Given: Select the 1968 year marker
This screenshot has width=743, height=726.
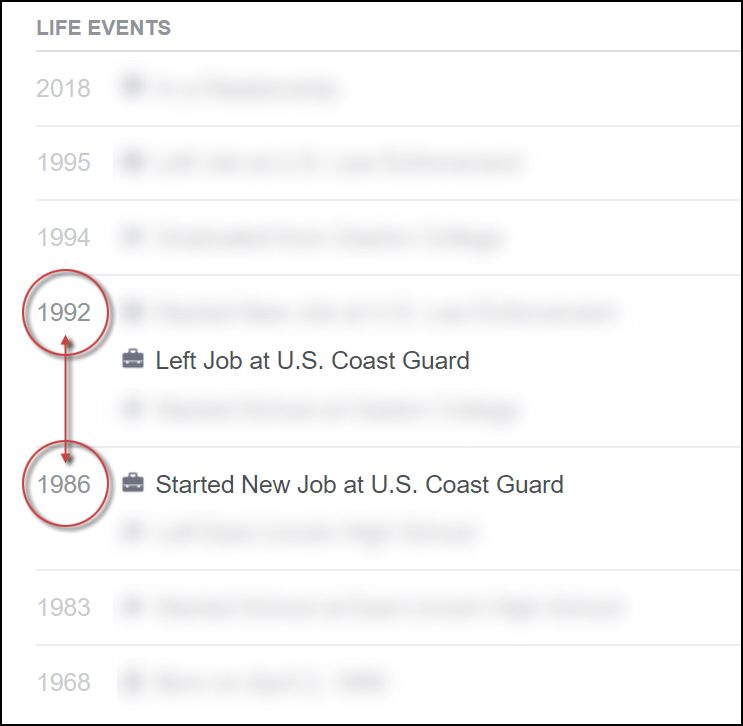Looking at the screenshot, I should [63, 682].
